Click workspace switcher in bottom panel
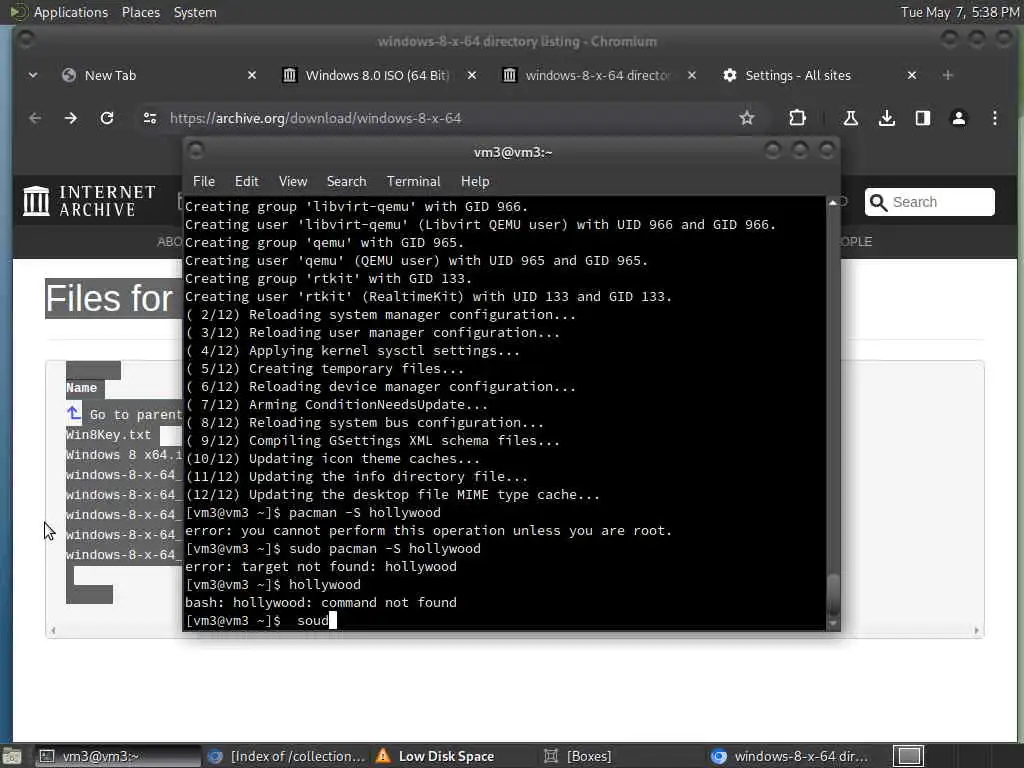This screenshot has width=1024, height=768. (x=908, y=756)
